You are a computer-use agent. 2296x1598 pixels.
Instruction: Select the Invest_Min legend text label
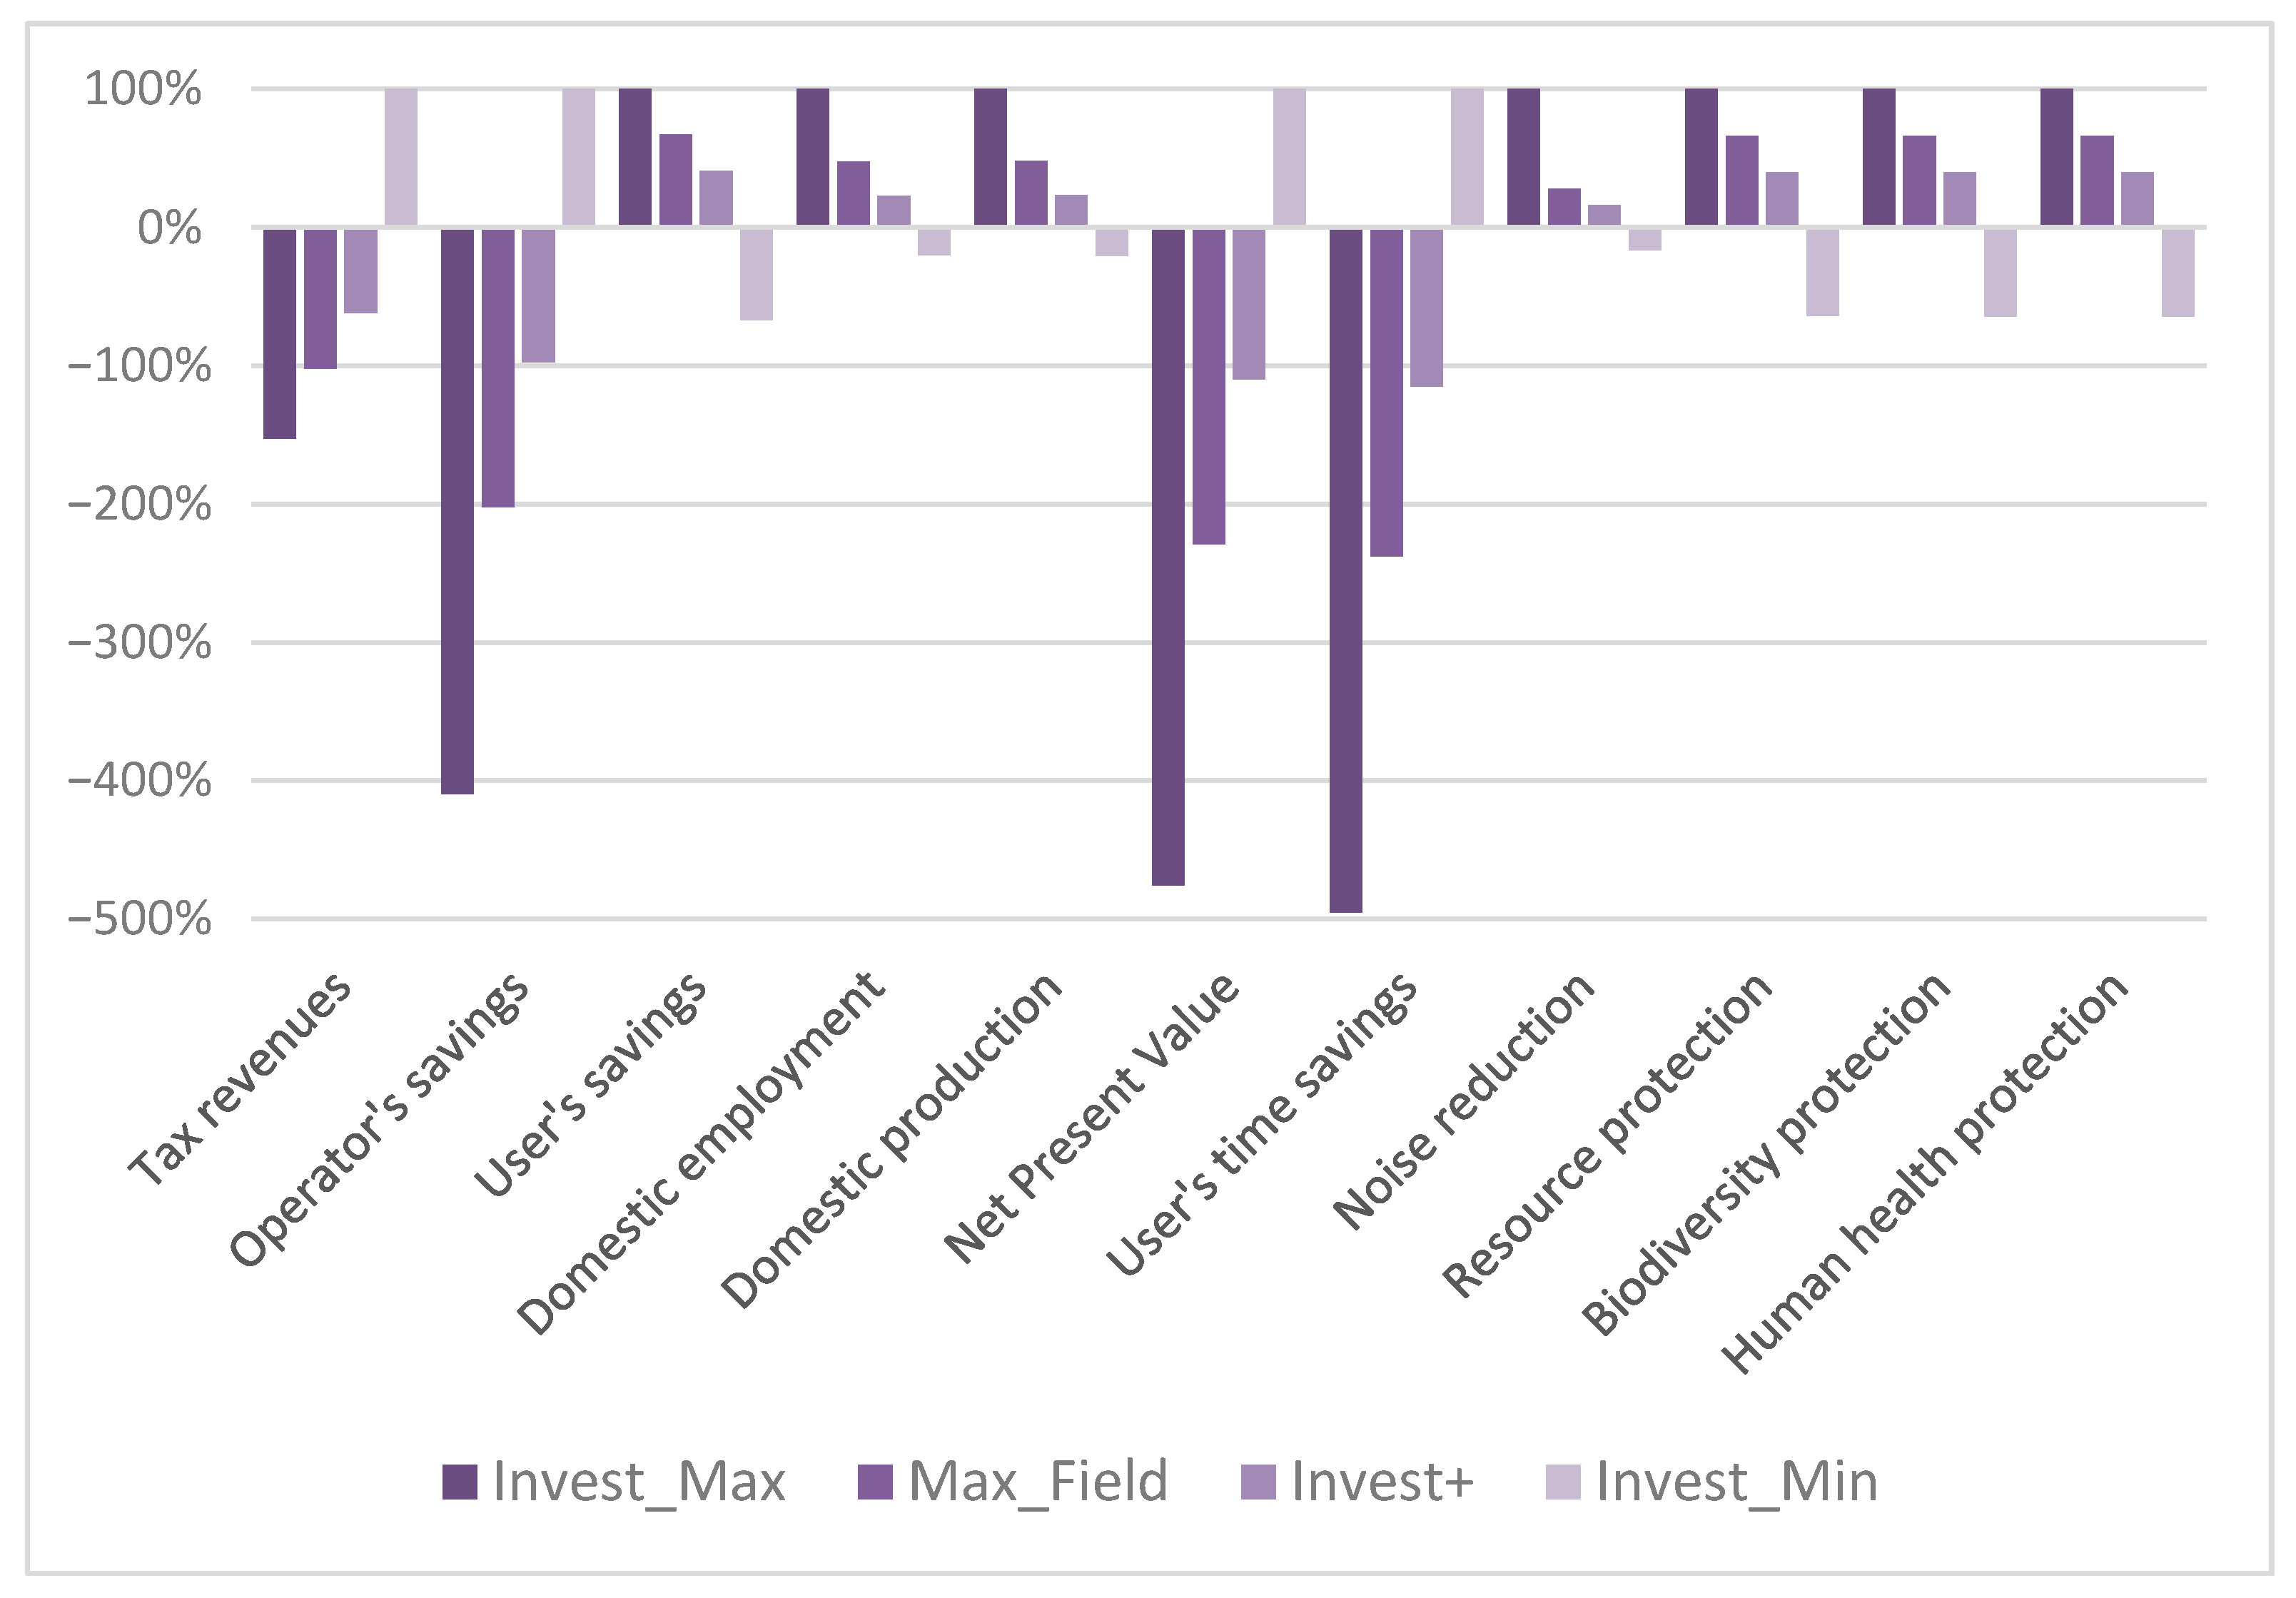tap(1737, 1482)
